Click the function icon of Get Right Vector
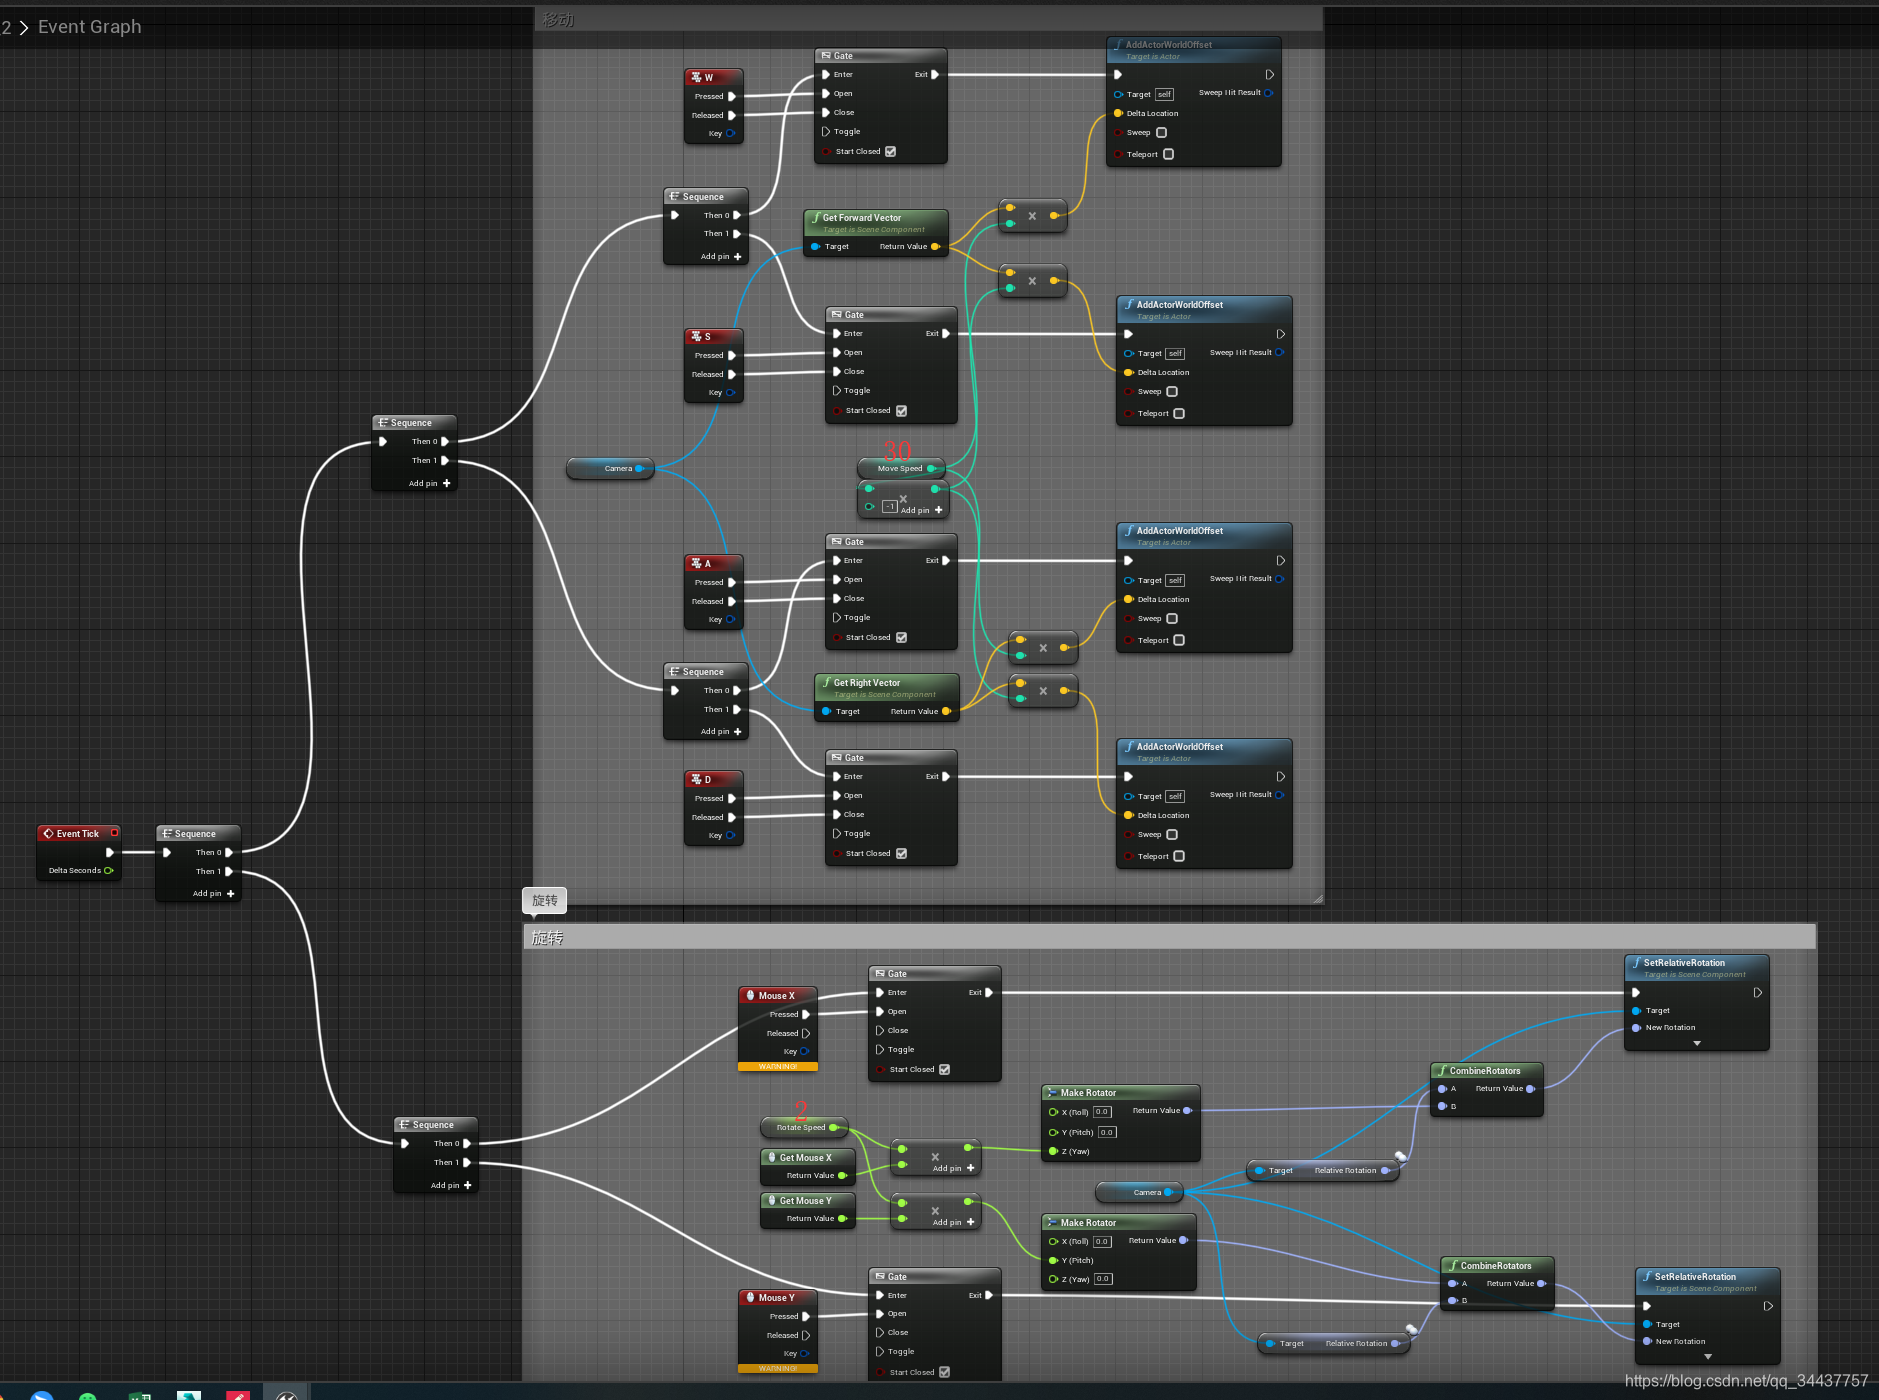 click(827, 682)
